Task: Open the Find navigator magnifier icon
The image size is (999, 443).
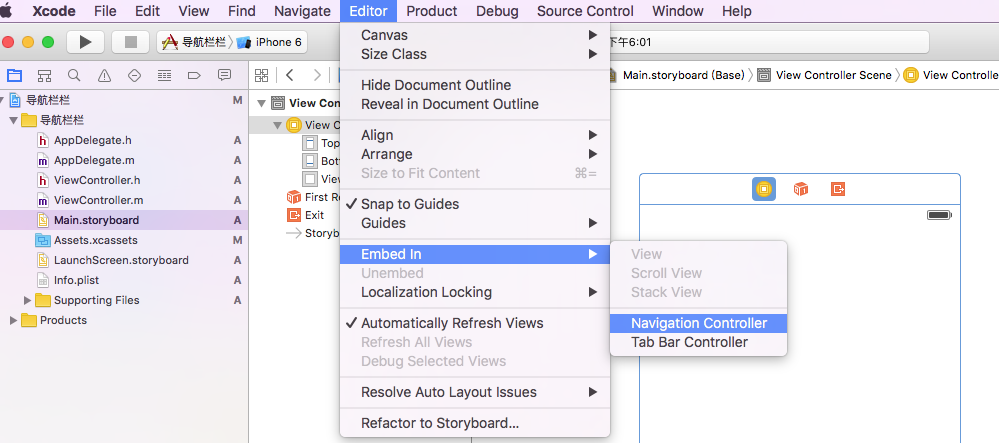Action: pos(74,75)
